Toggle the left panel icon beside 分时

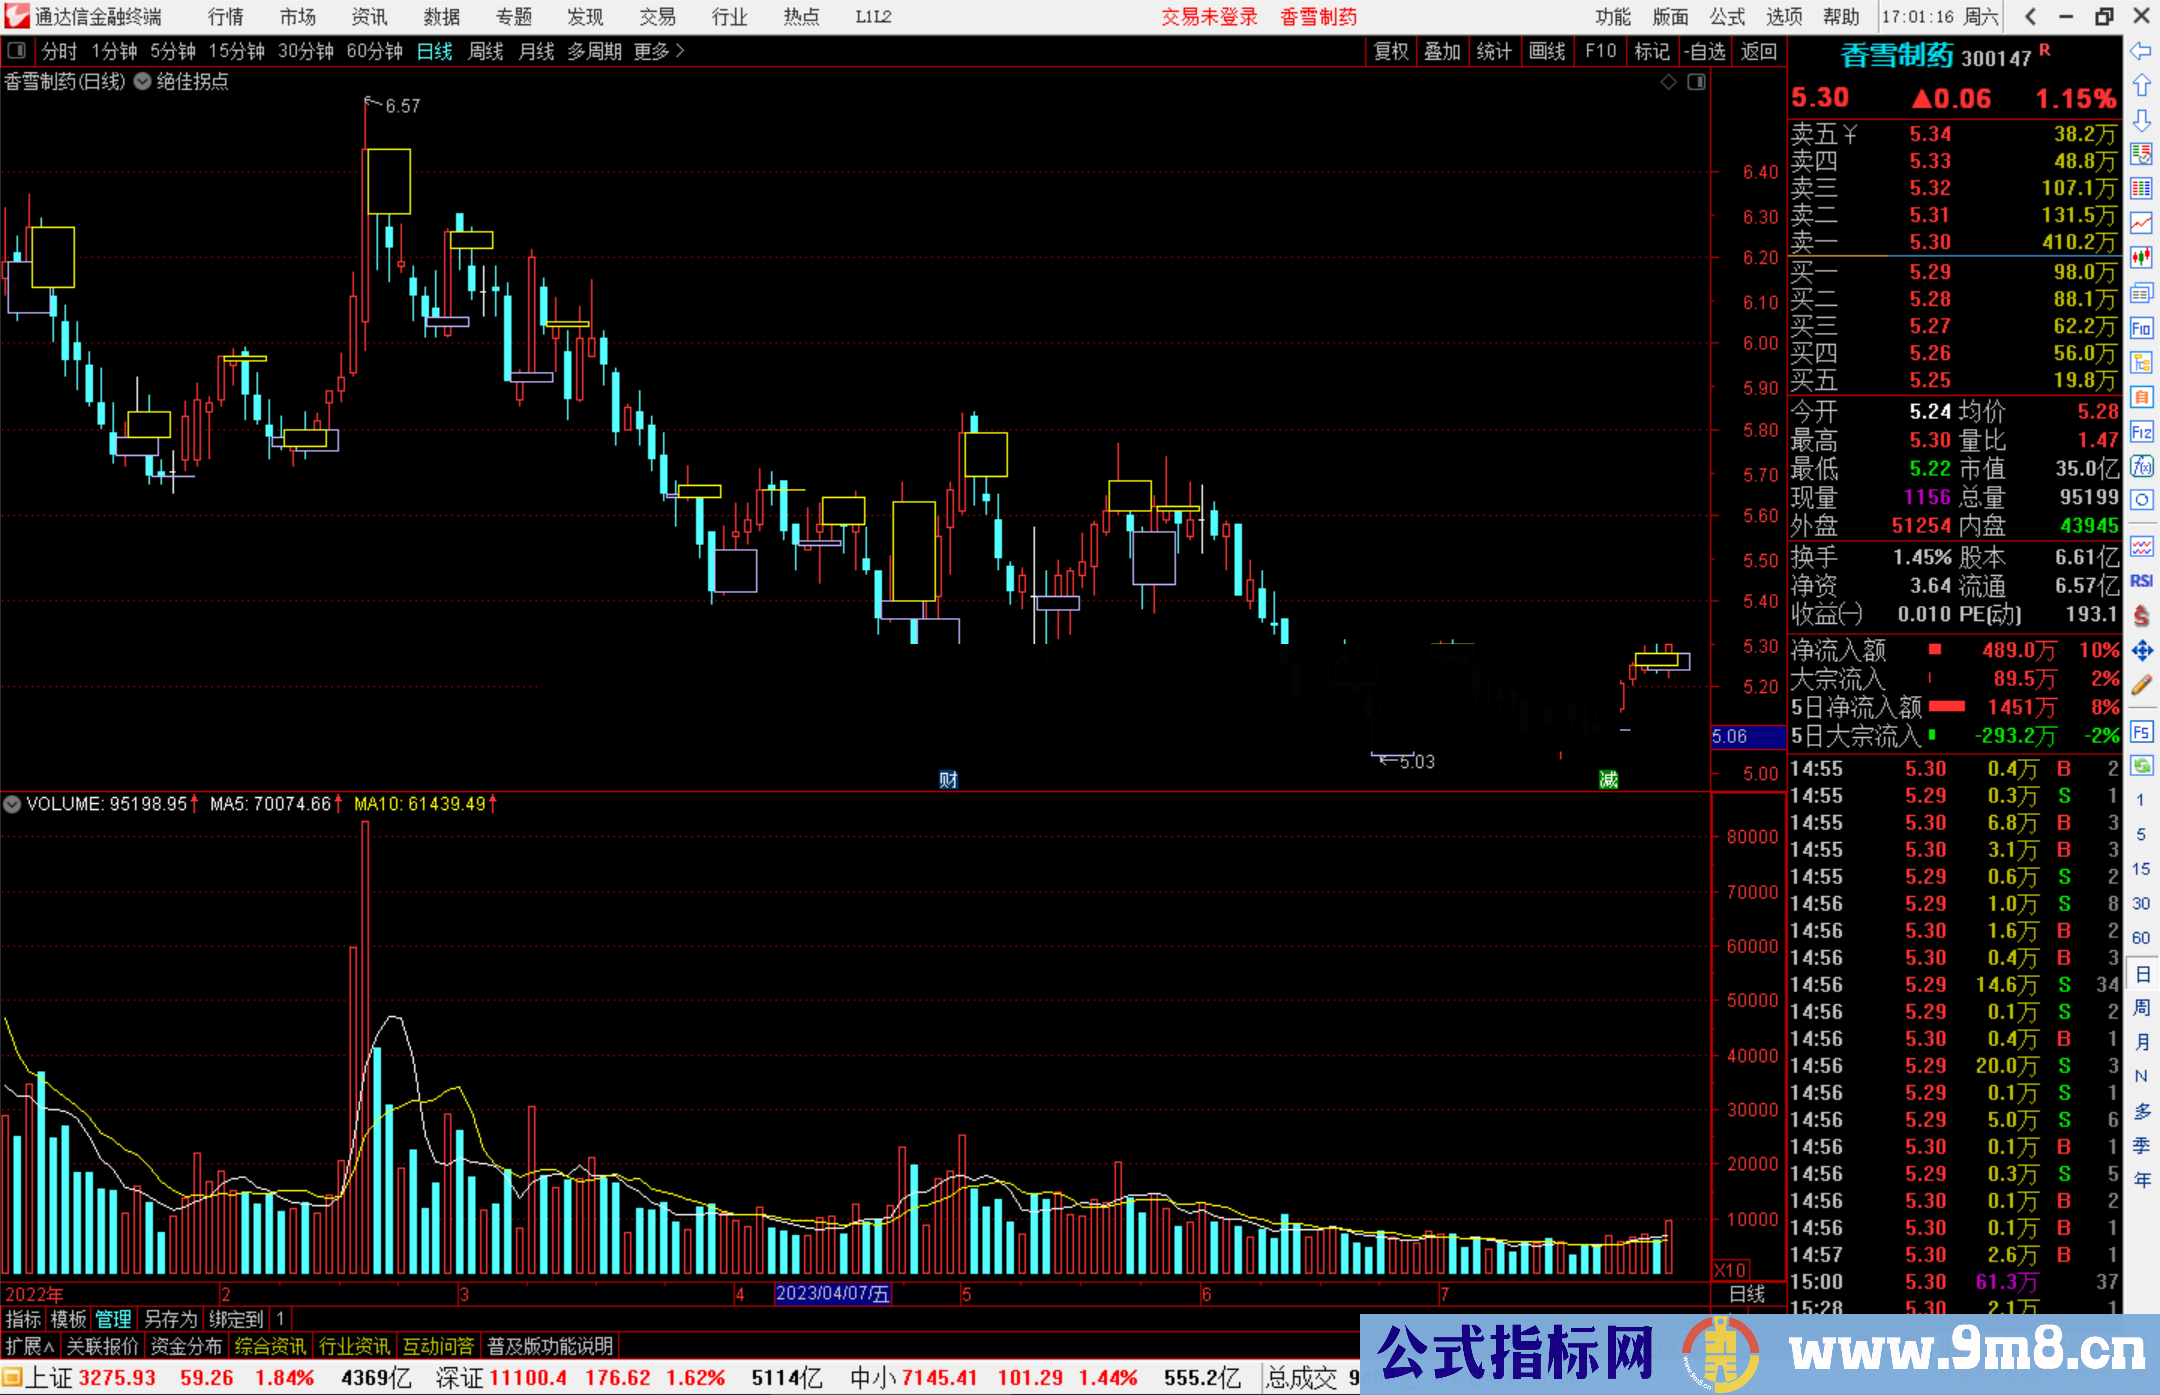coord(17,51)
